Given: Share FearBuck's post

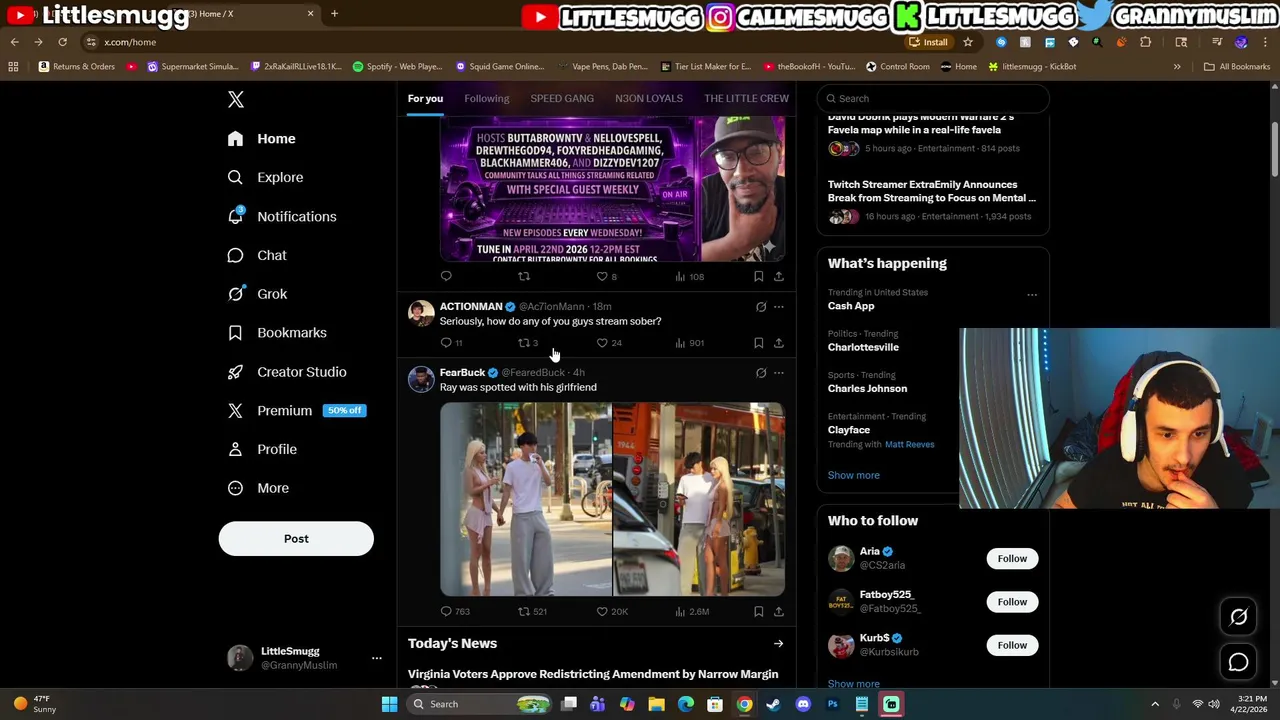Looking at the screenshot, I should tap(778, 611).
